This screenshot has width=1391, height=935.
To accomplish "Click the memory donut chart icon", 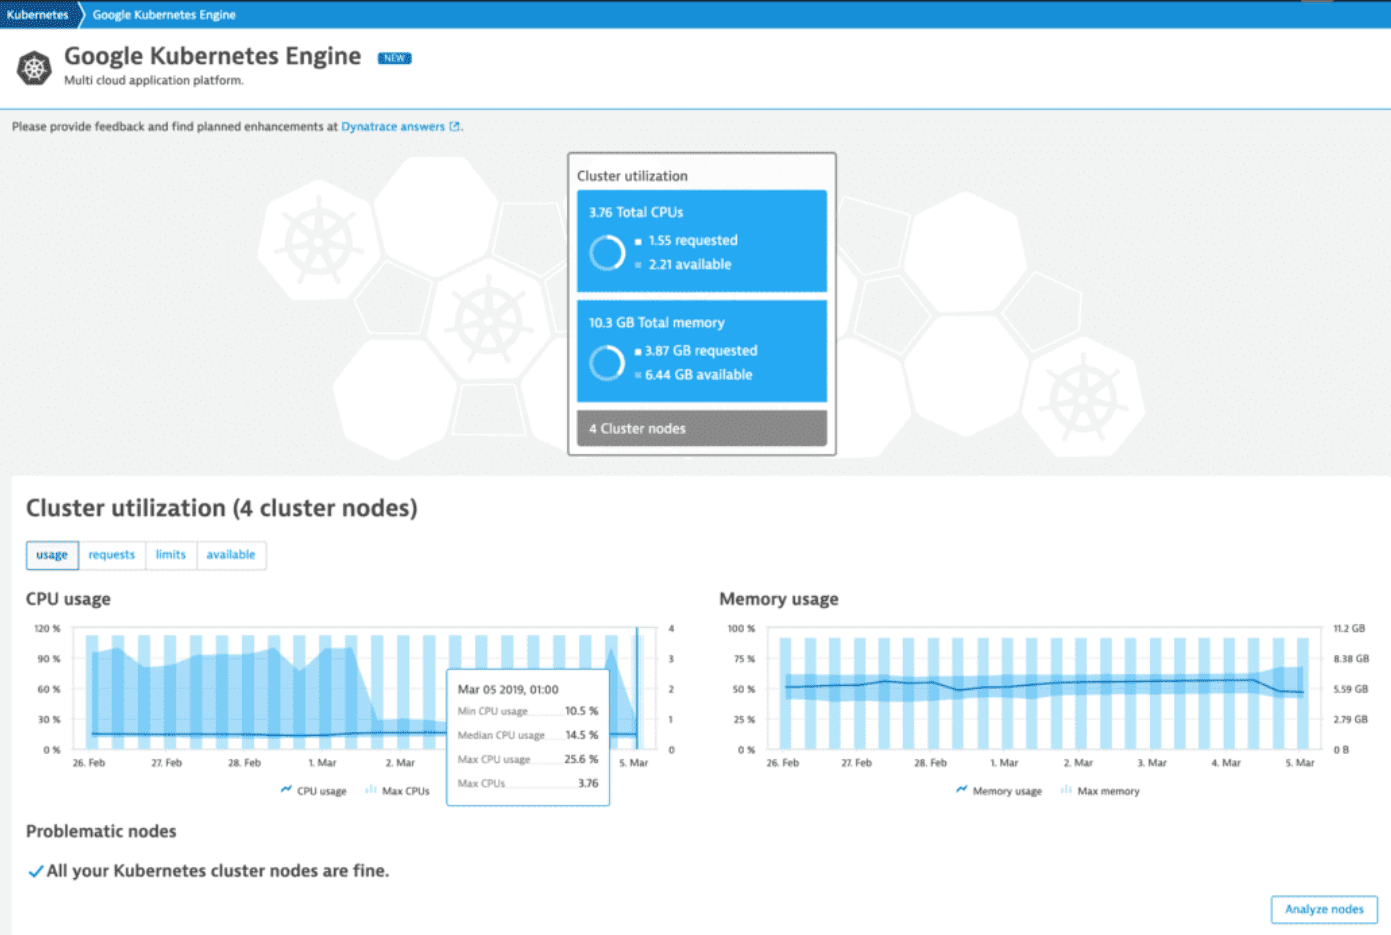I will pyautogui.click(x=607, y=363).
